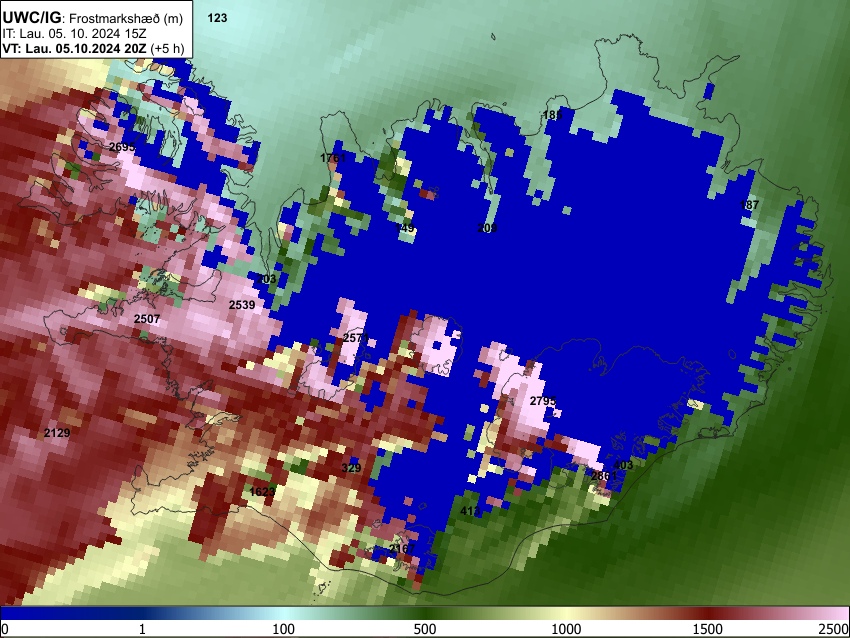The height and width of the screenshot is (638, 850).
Task: Click the legend label '1500'
Action: 707,629
